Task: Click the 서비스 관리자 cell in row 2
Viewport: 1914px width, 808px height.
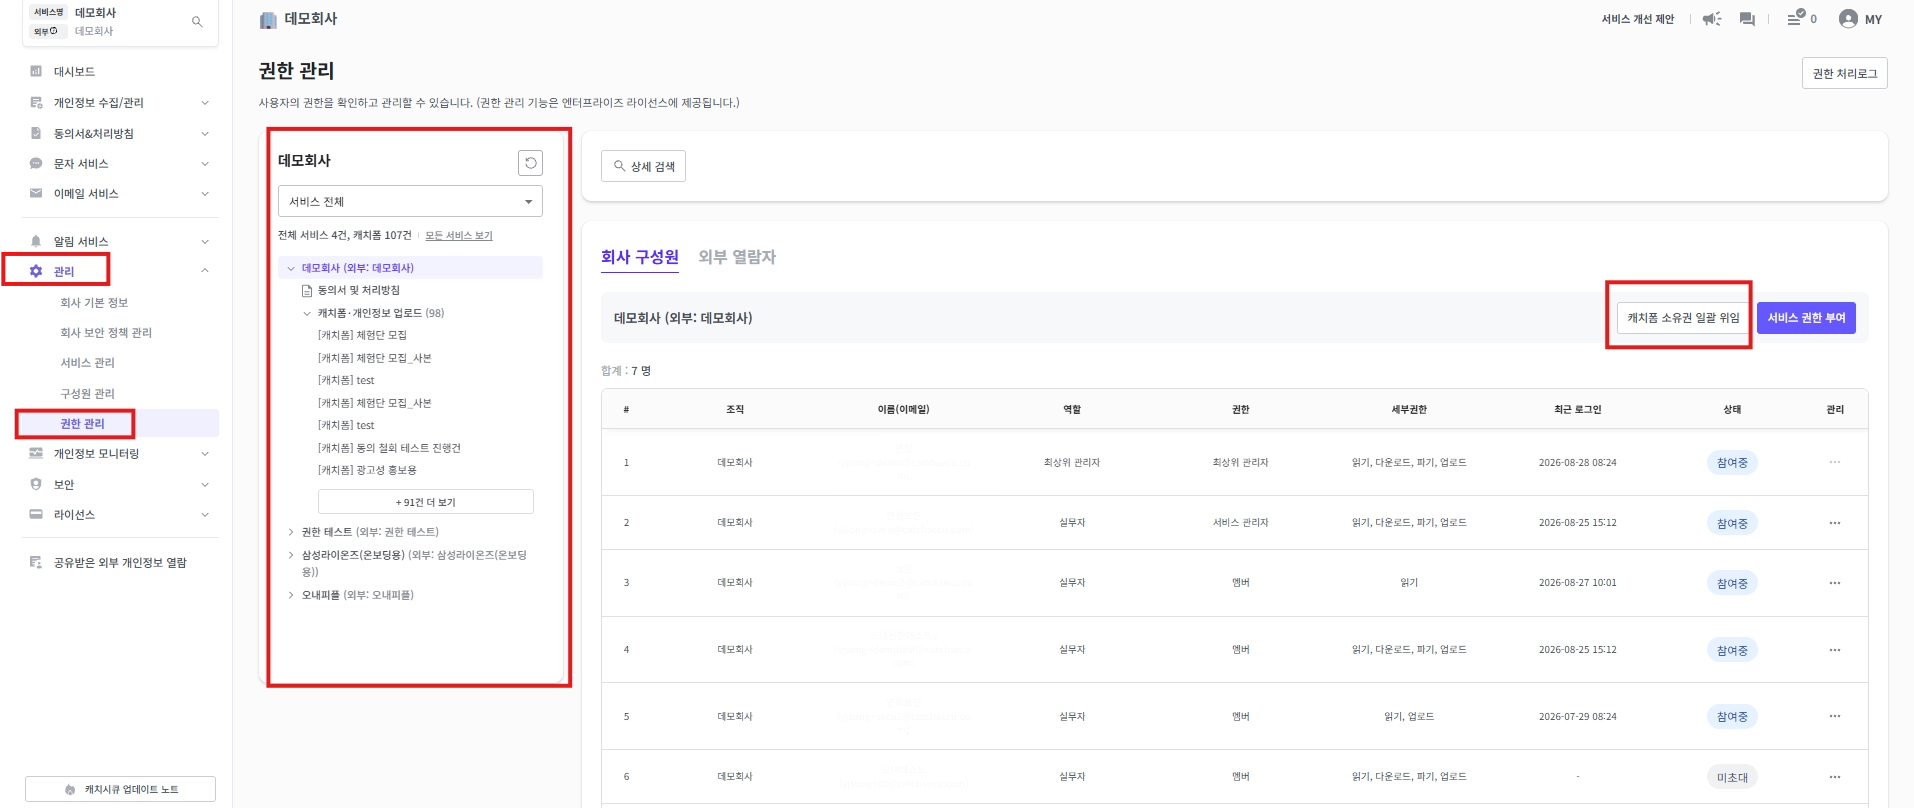Action: [1240, 523]
